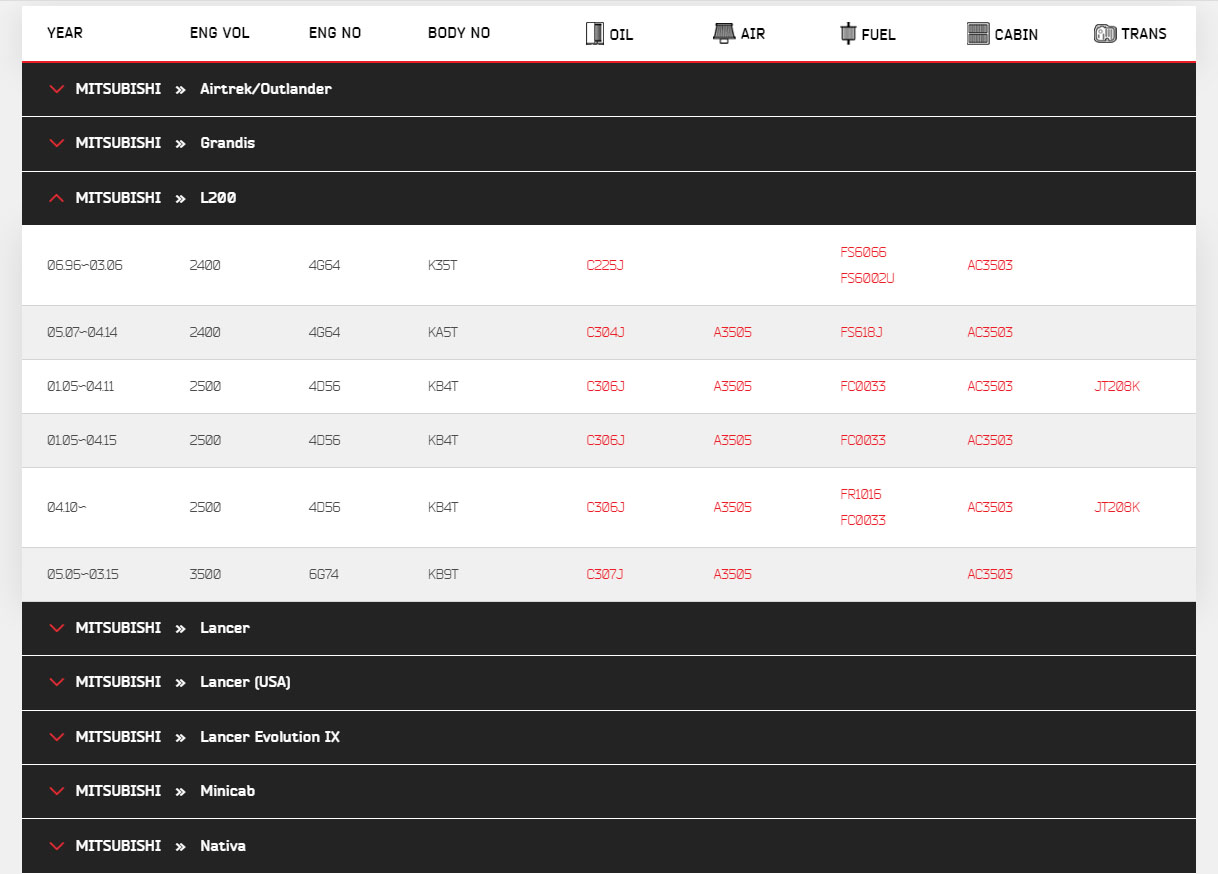
Task: Open fuel filter link FS6066
Action: (x=863, y=252)
